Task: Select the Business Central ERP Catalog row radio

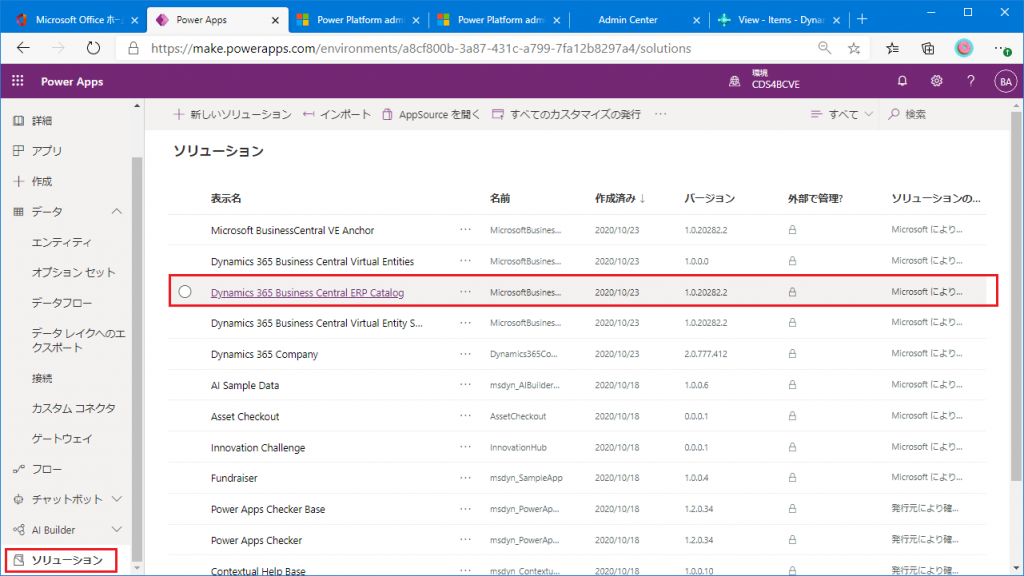Action: (x=185, y=292)
